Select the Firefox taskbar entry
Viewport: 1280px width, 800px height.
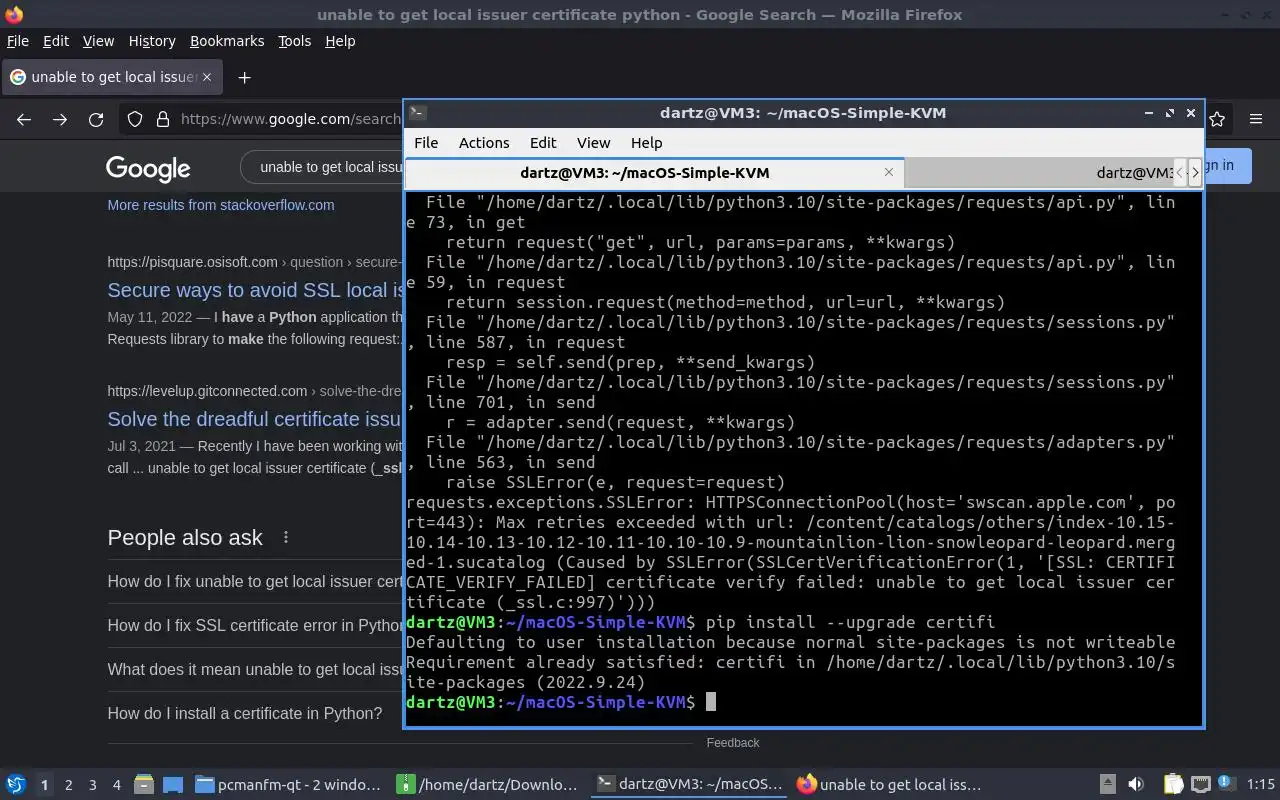point(888,785)
